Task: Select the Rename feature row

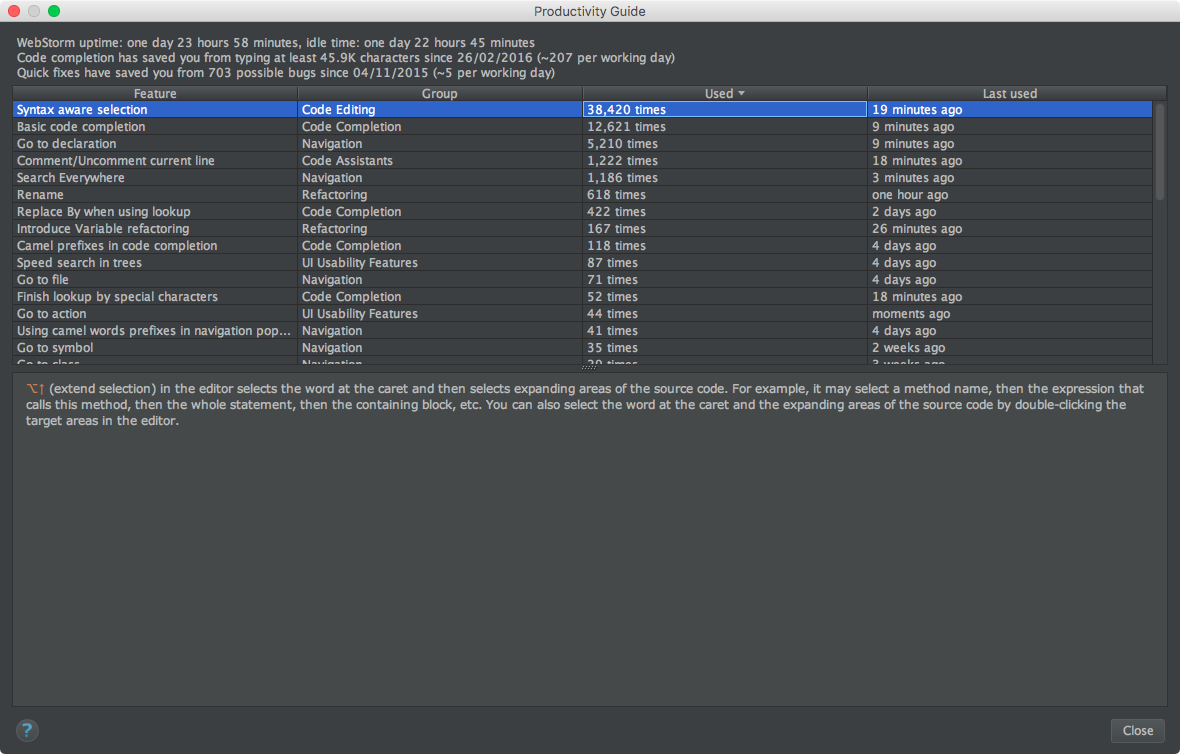Action: click(x=582, y=194)
